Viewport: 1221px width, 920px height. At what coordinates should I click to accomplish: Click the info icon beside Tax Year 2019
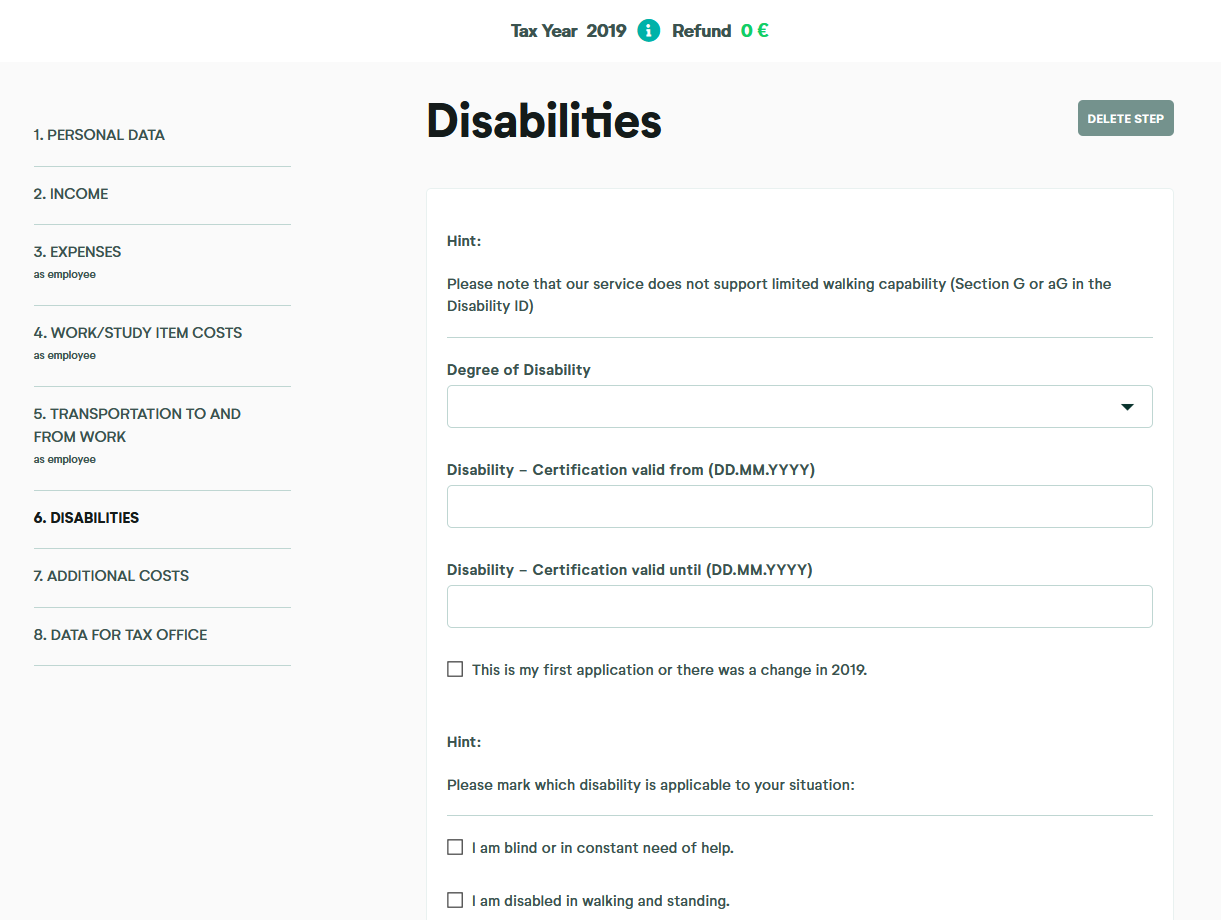click(649, 31)
